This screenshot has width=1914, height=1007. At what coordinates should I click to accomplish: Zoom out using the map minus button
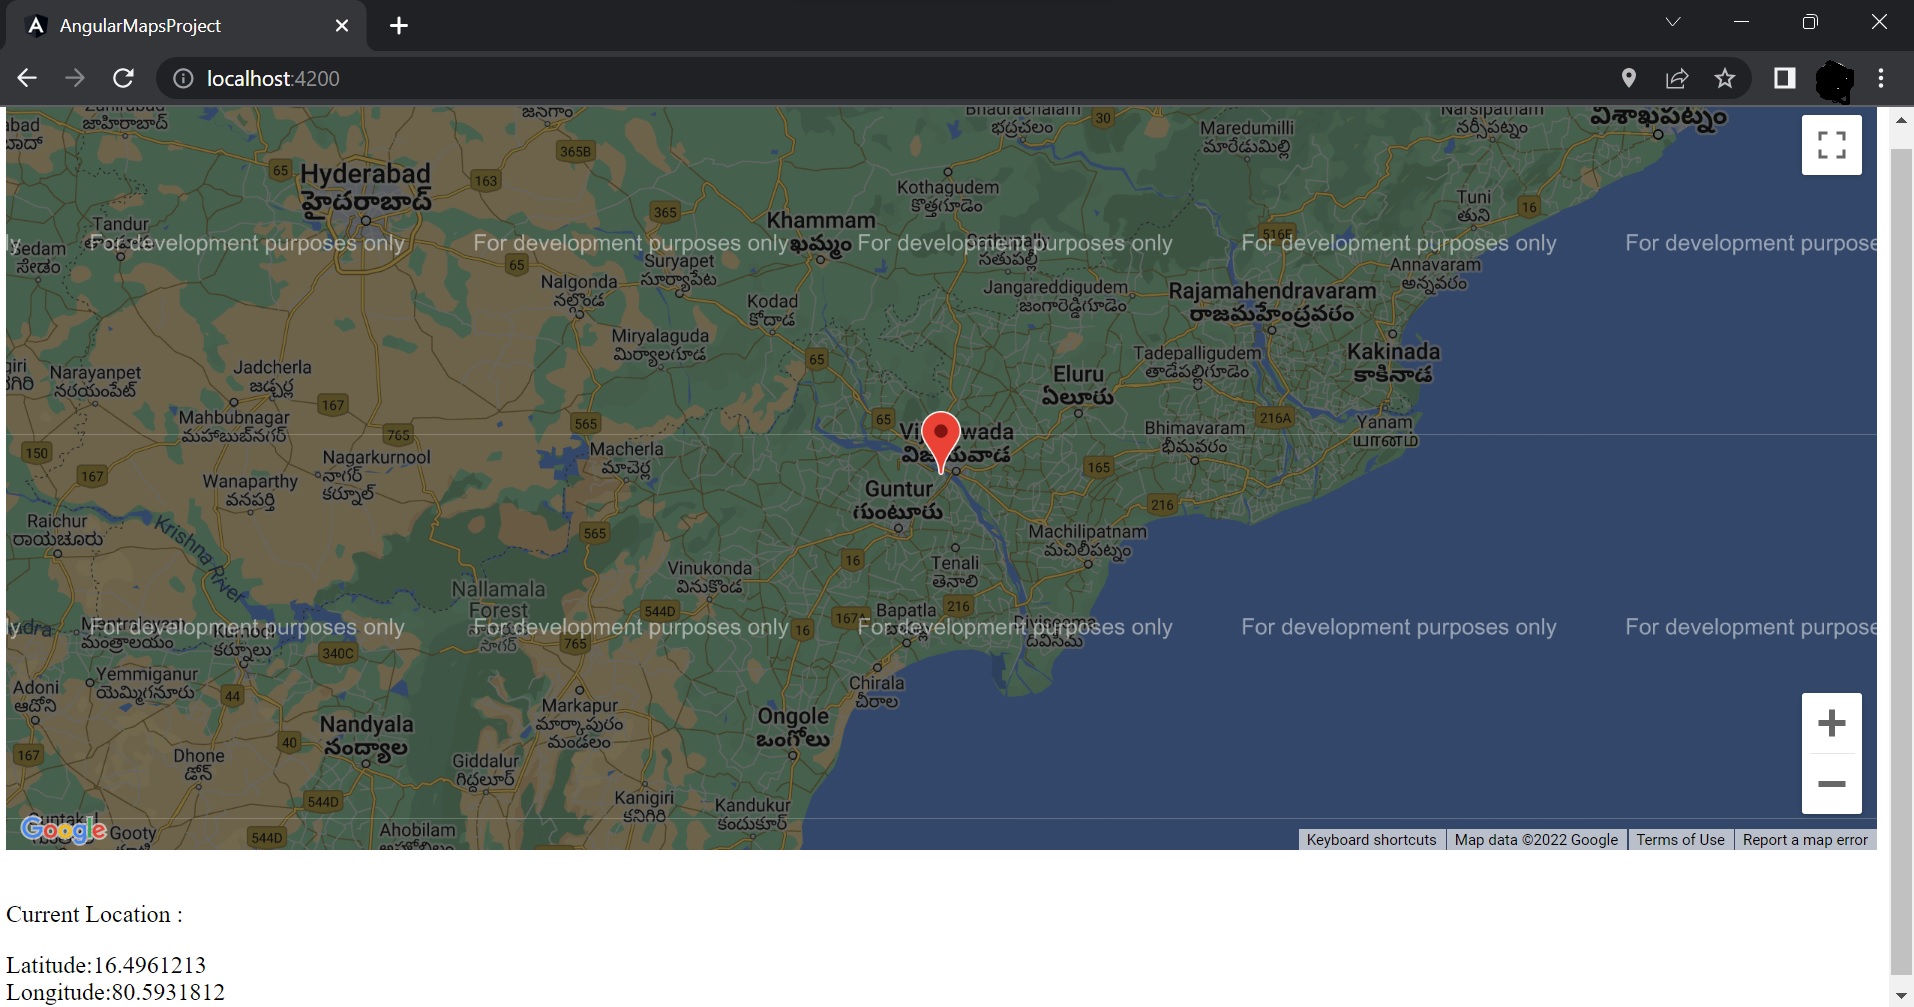coord(1831,784)
